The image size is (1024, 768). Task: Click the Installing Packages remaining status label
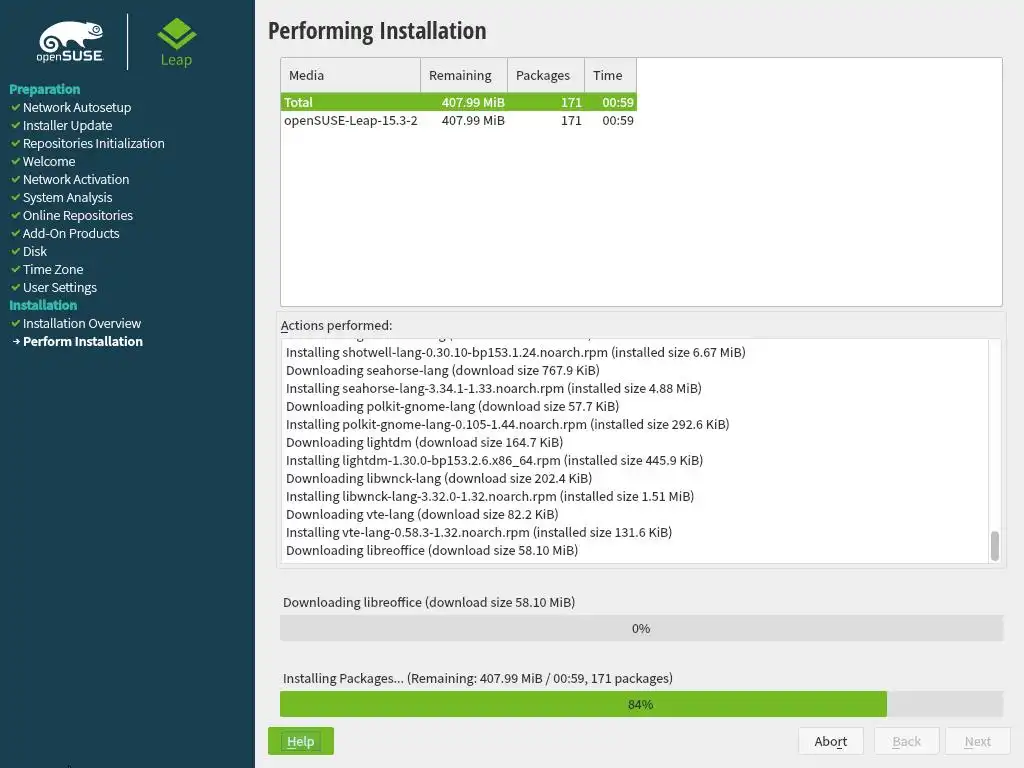pos(477,679)
